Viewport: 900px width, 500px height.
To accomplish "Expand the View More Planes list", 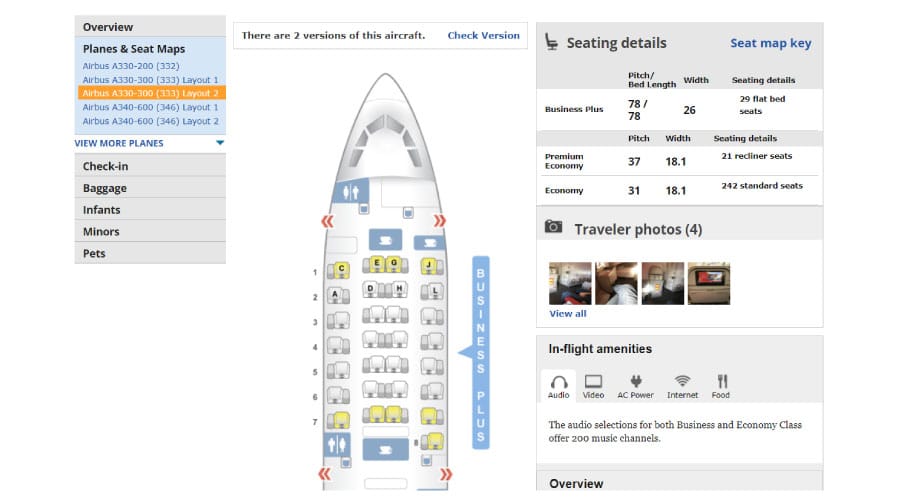I will (149, 143).
